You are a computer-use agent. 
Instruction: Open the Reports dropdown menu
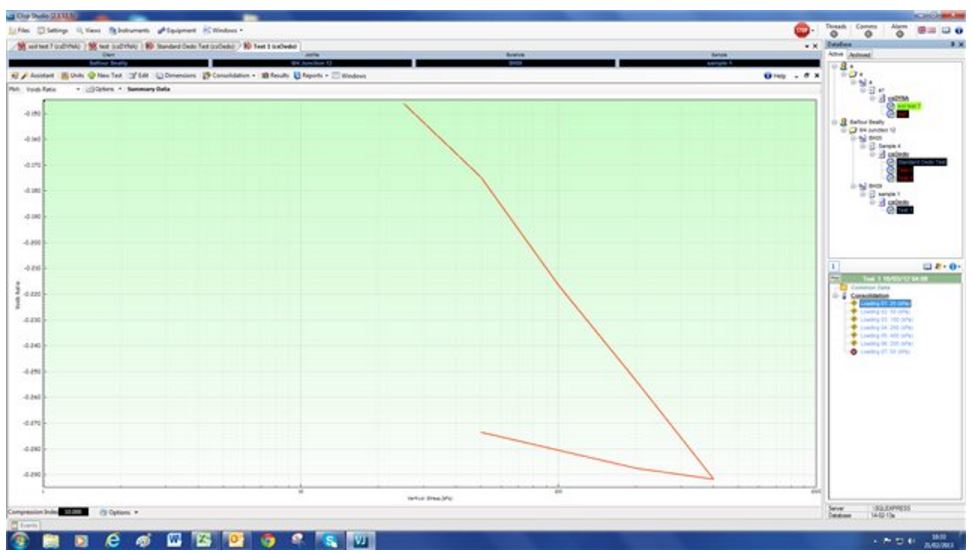(311, 76)
